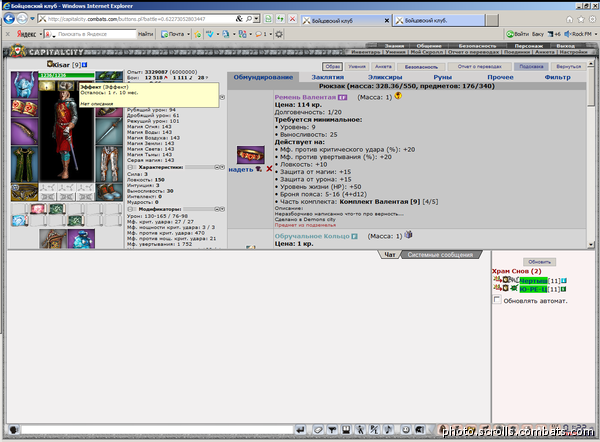Click the send message arrow icon
The width and height of the screenshot is (600, 442).
coord(300,430)
